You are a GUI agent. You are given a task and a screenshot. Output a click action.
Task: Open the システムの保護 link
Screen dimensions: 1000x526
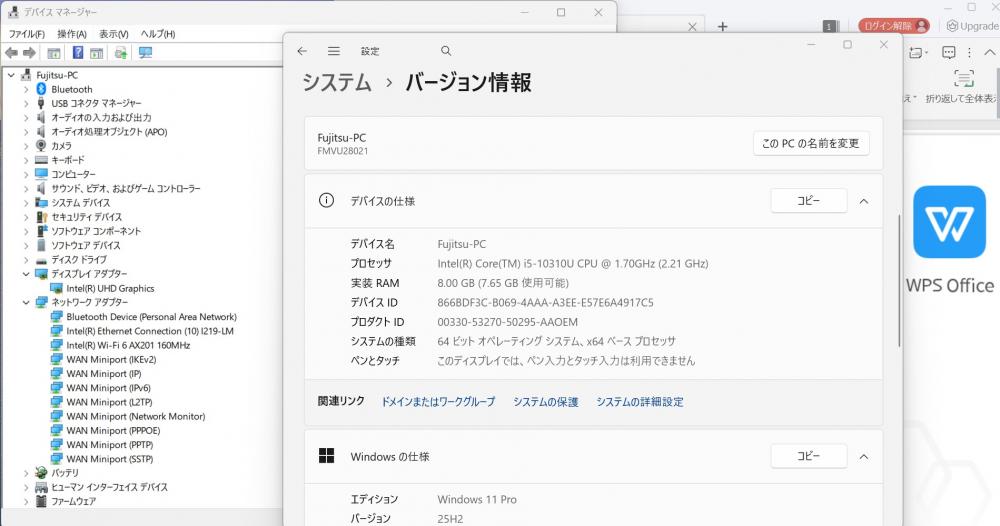point(546,402)
